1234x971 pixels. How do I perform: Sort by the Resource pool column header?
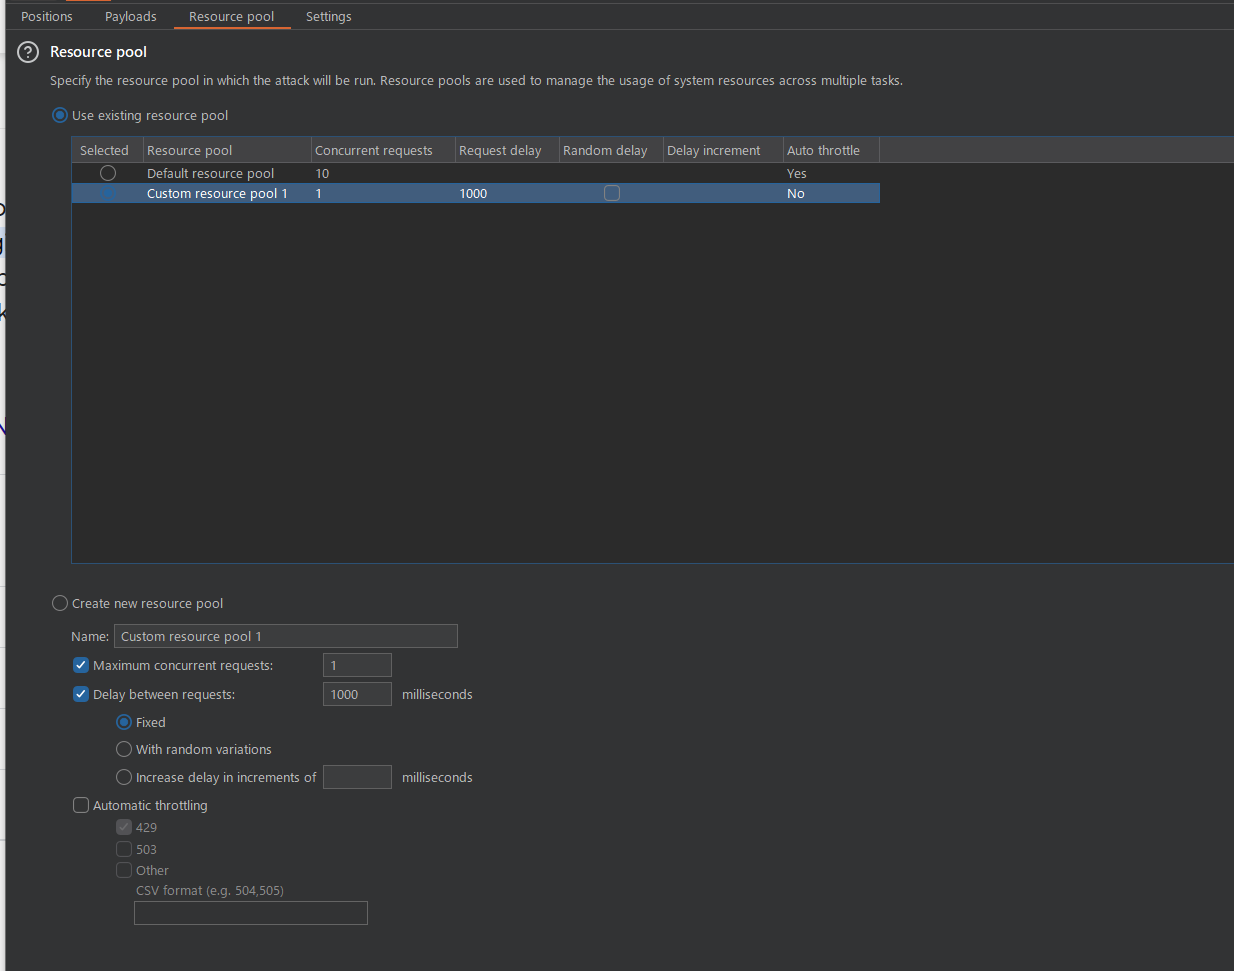point(227,150)
